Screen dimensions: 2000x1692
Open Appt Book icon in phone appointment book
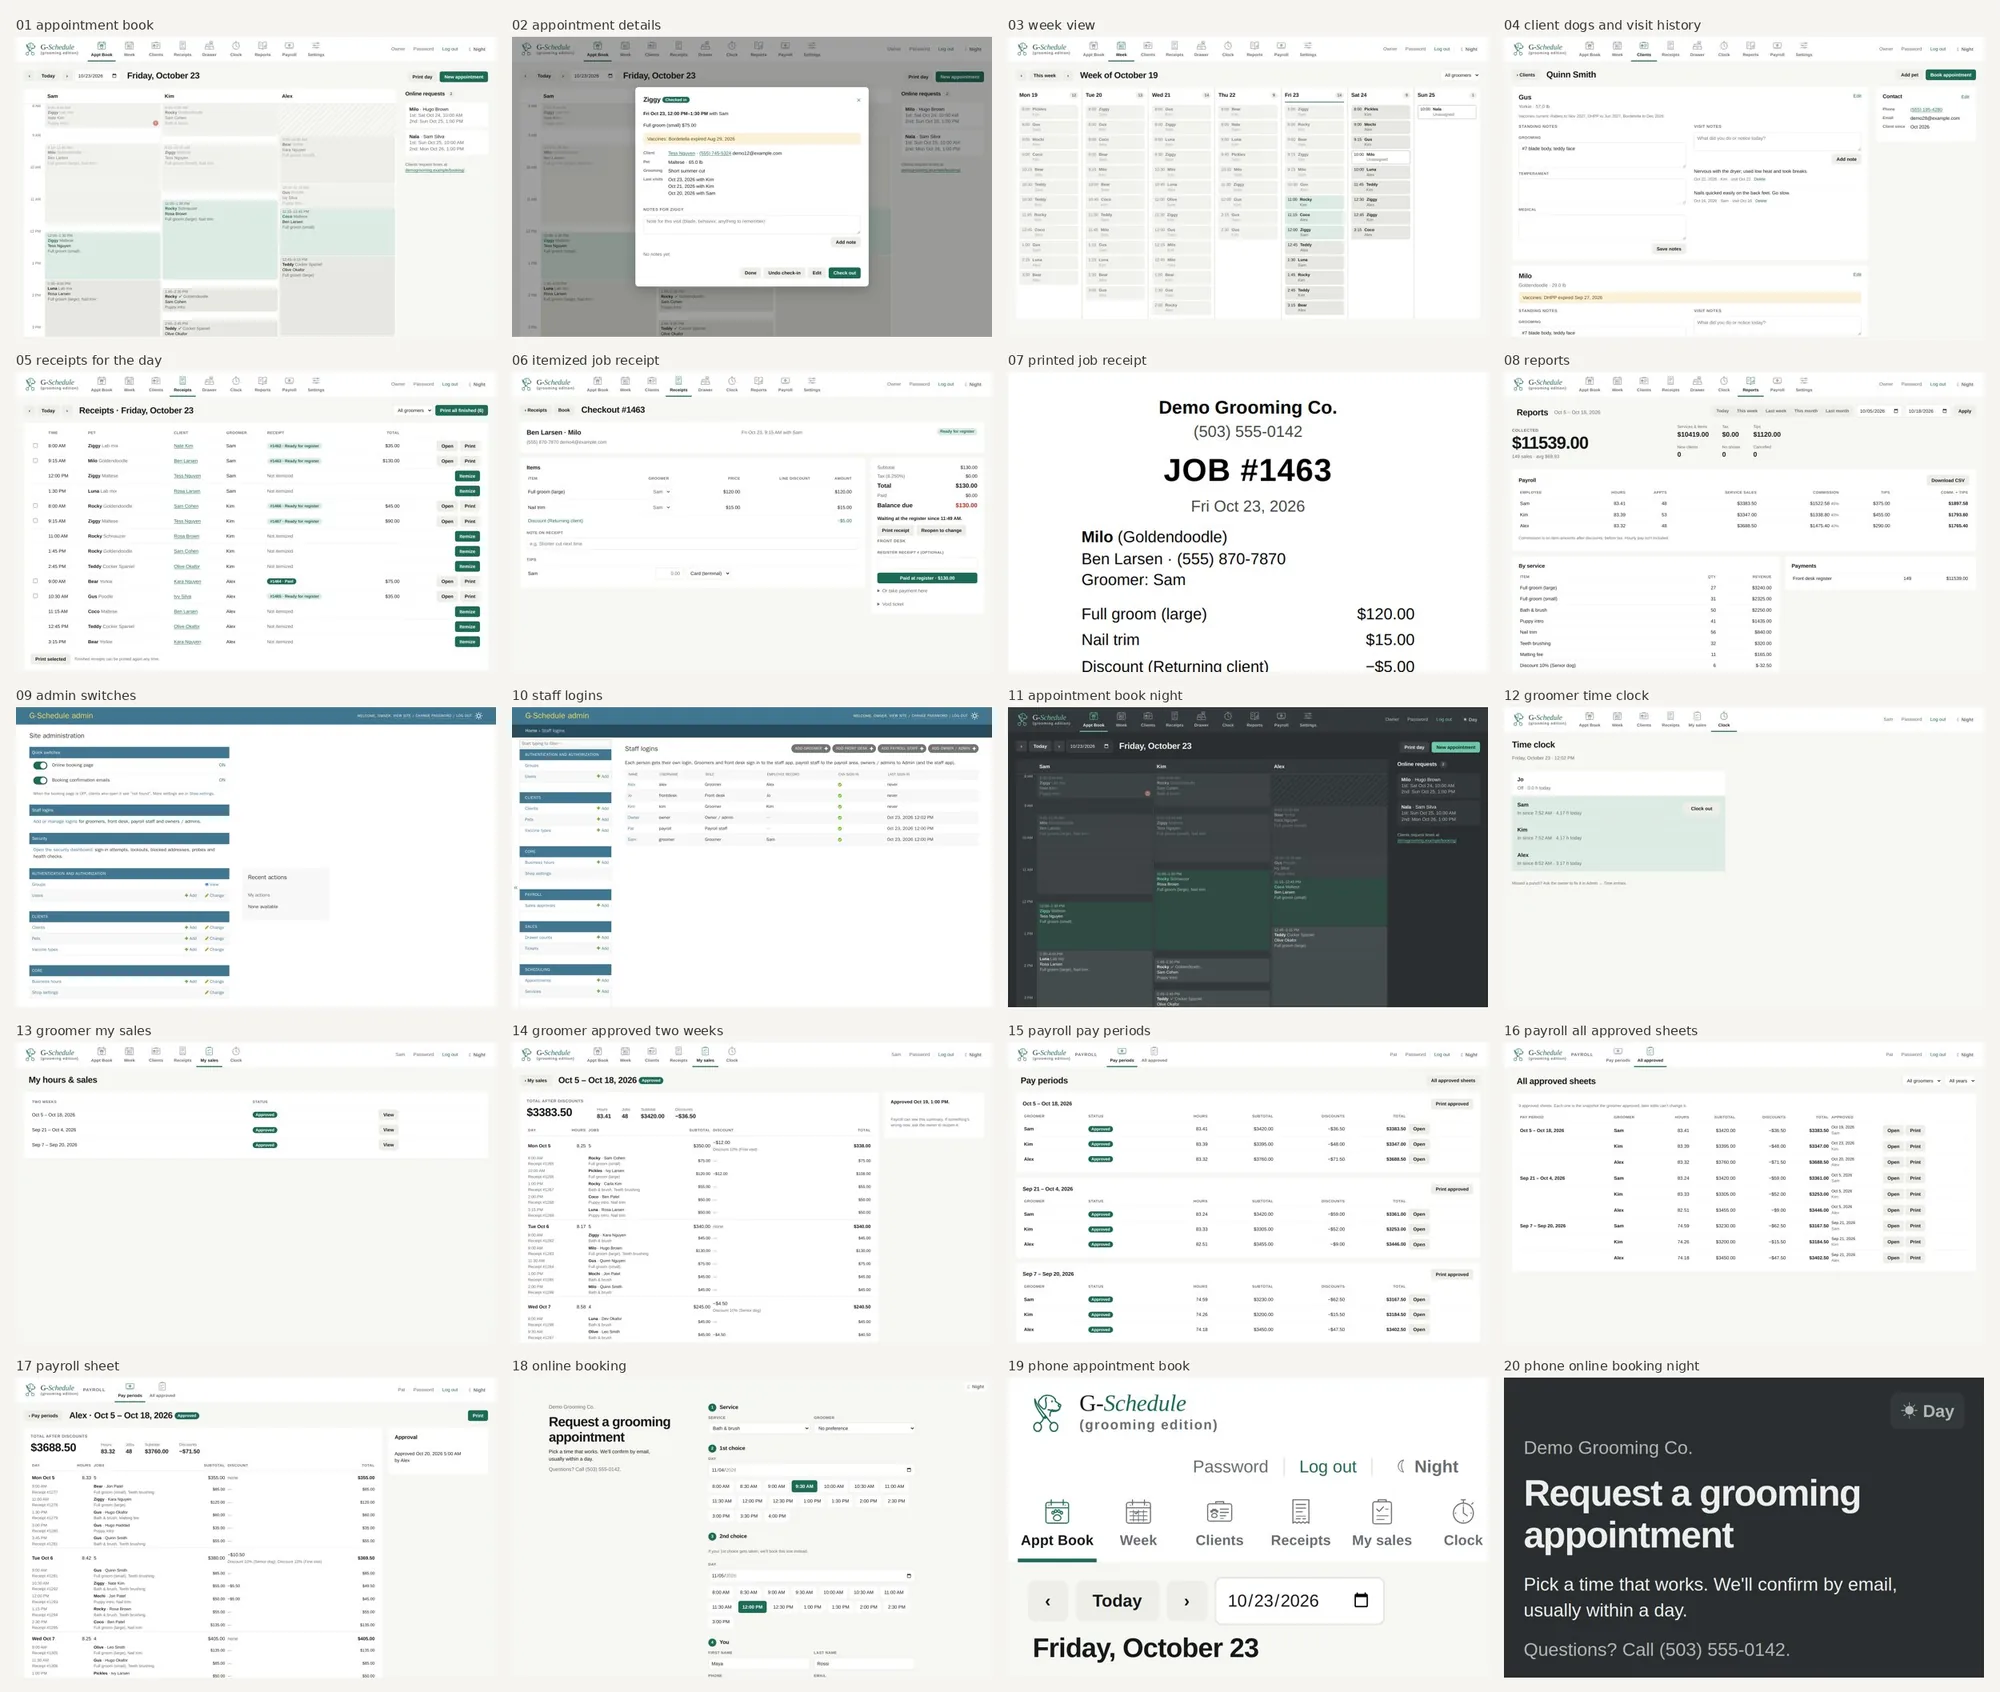pos(1057,1511)
